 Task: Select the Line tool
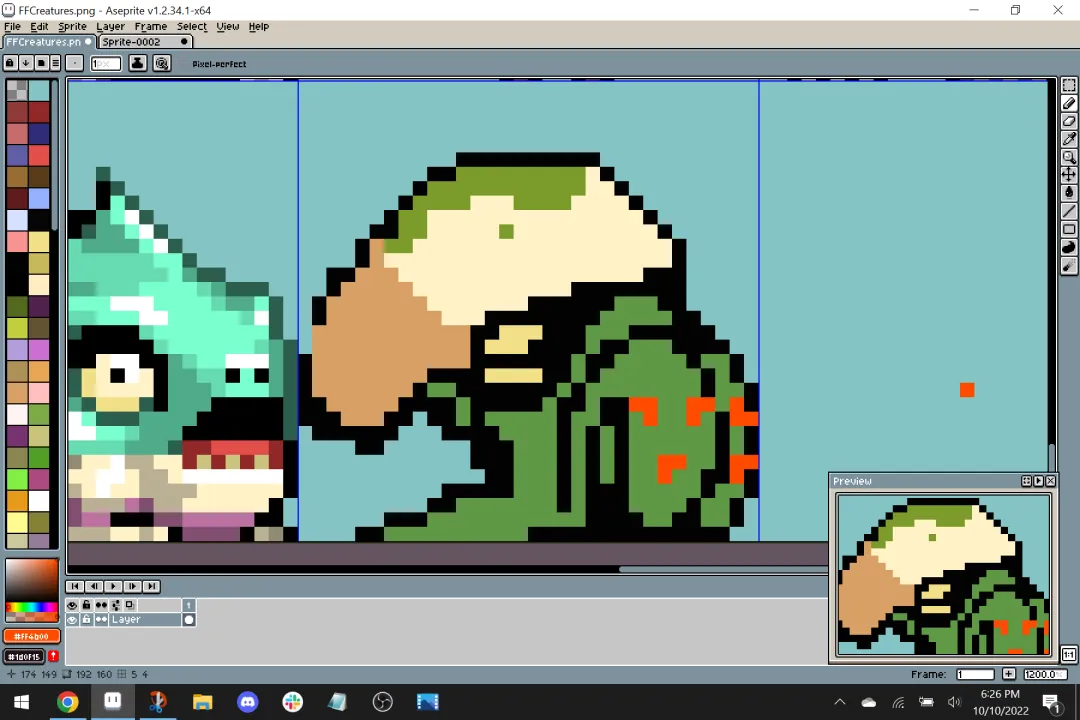[1068, 211]
